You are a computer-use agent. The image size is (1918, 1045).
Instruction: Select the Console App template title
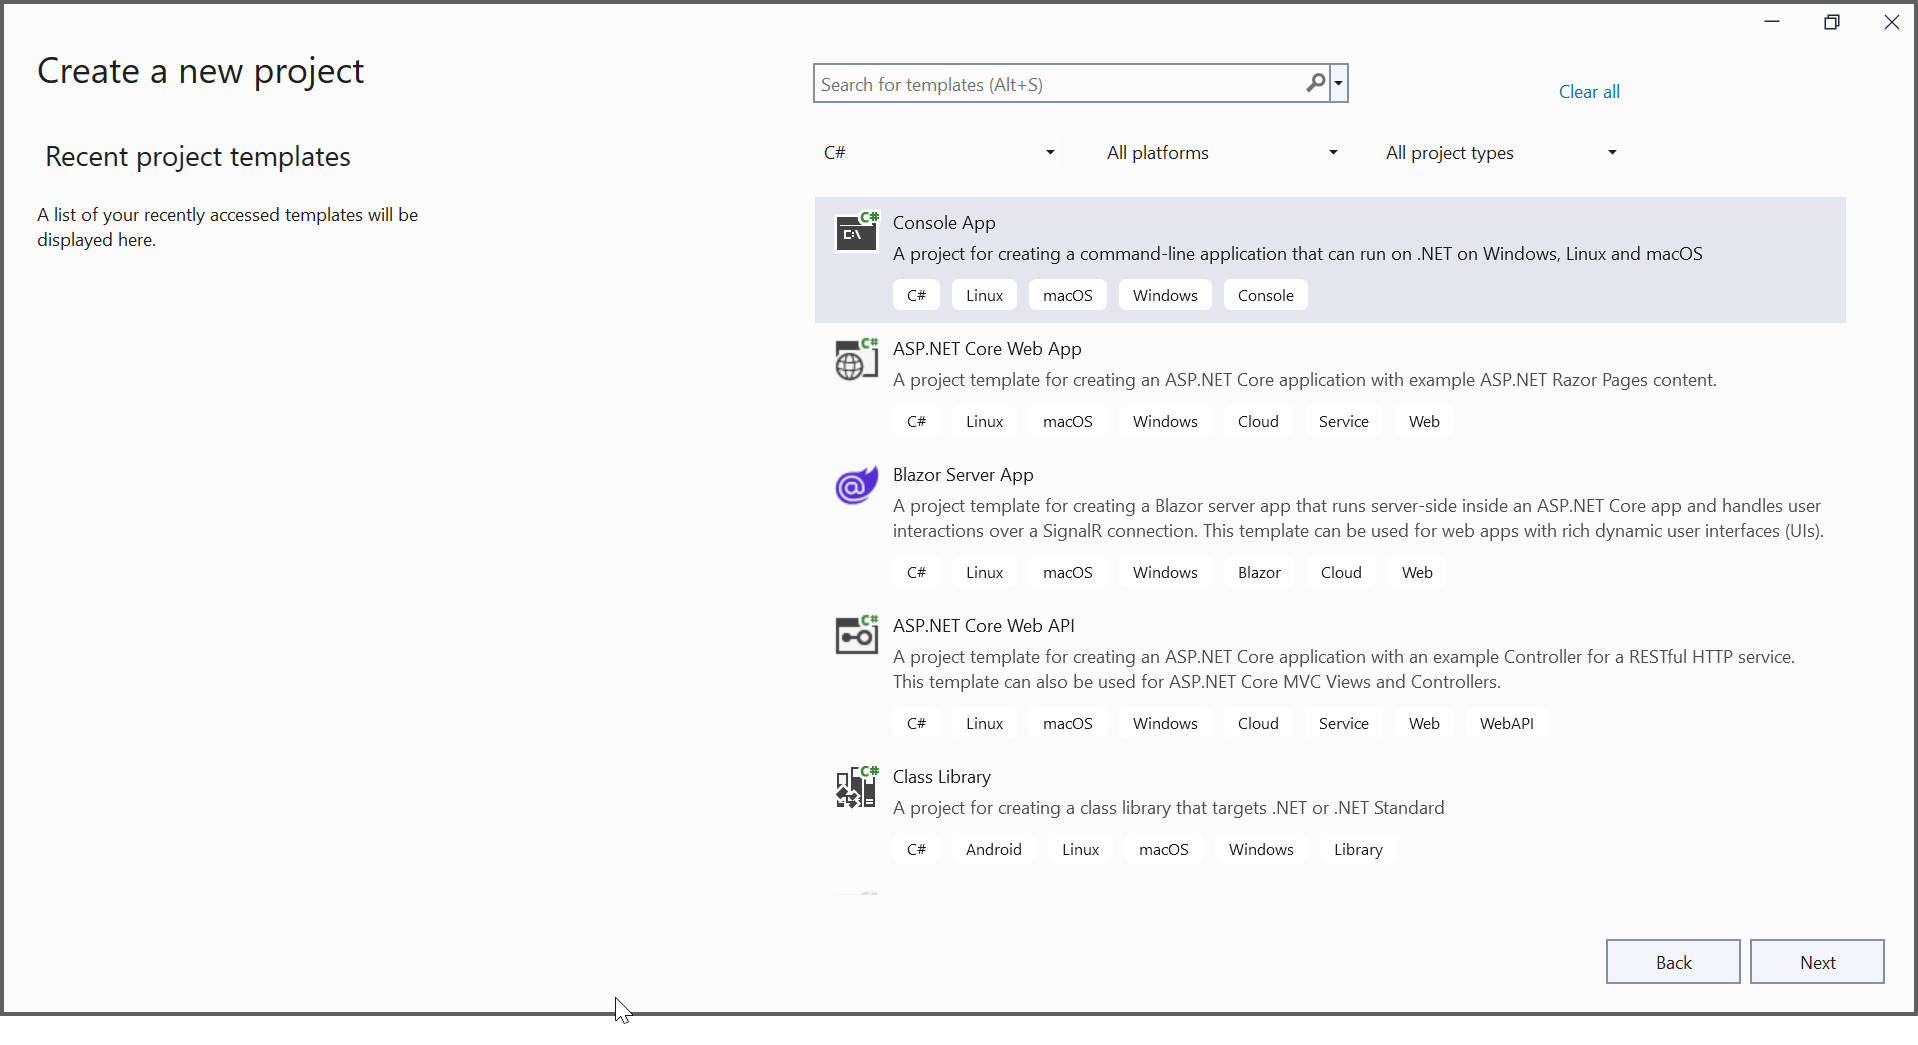(x=944, y=223)
